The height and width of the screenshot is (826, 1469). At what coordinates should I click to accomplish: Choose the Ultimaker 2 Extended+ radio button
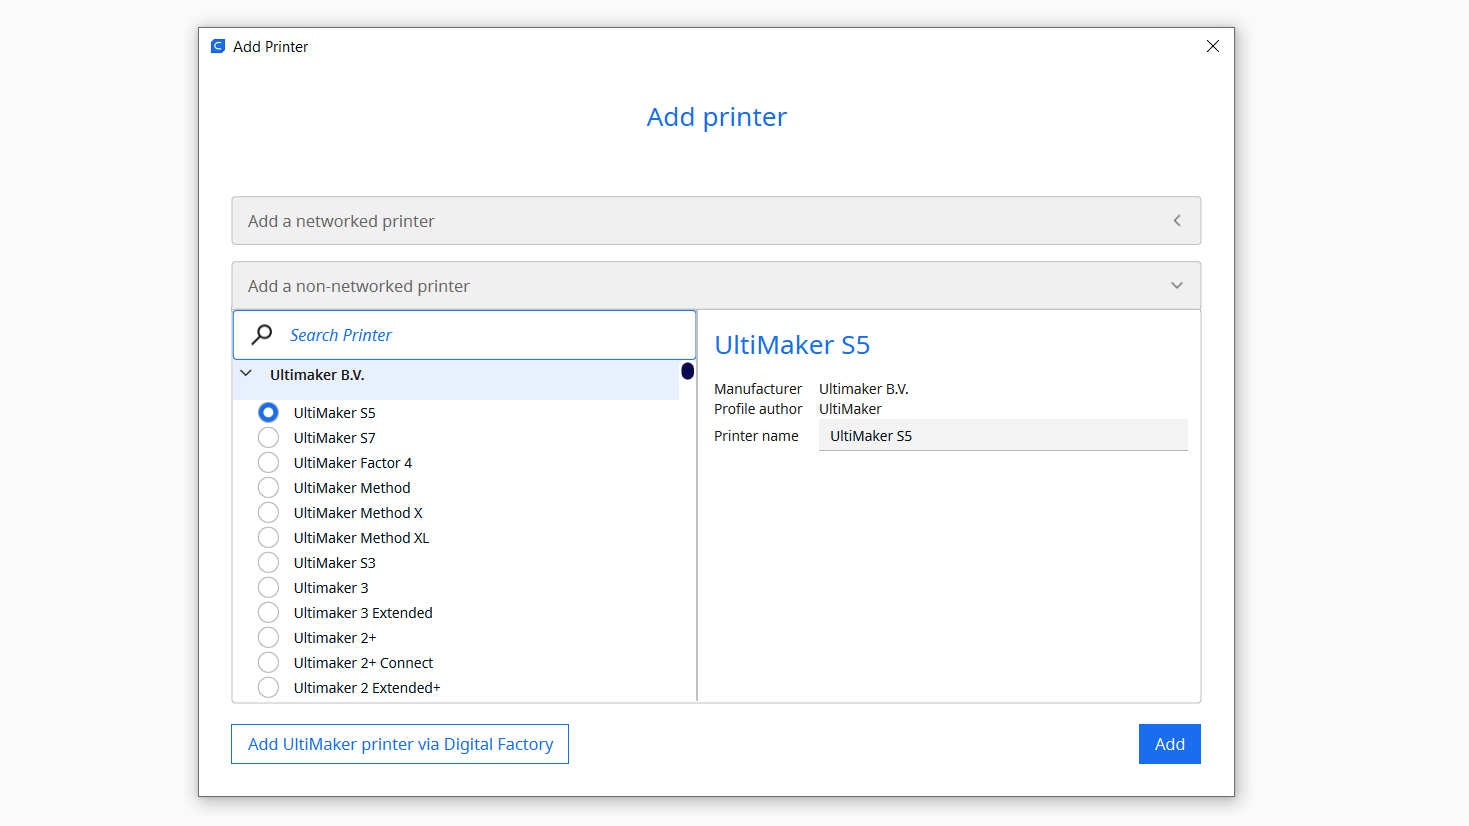[268, 687]
